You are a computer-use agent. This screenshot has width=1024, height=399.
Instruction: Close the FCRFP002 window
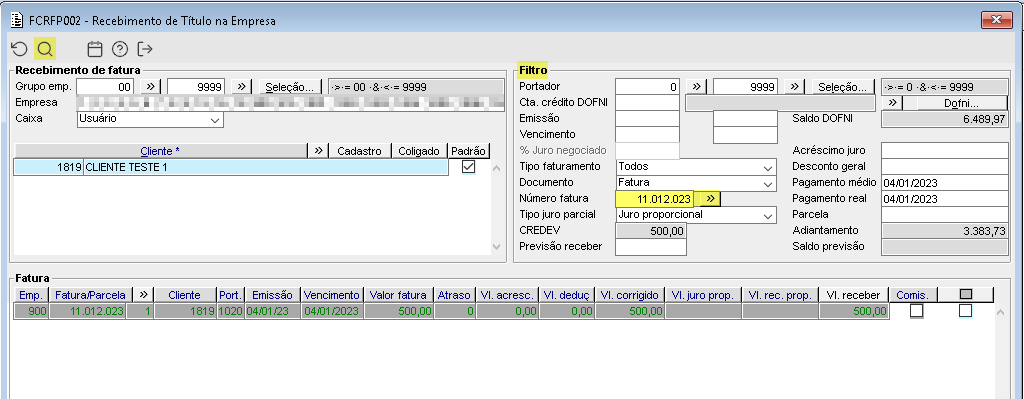coord(997,20)
